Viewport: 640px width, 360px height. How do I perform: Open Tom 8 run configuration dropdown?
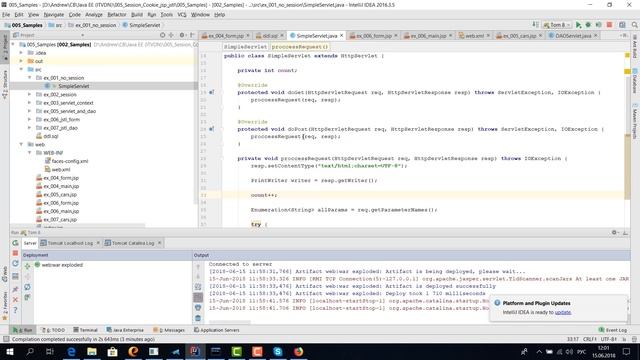557,25
